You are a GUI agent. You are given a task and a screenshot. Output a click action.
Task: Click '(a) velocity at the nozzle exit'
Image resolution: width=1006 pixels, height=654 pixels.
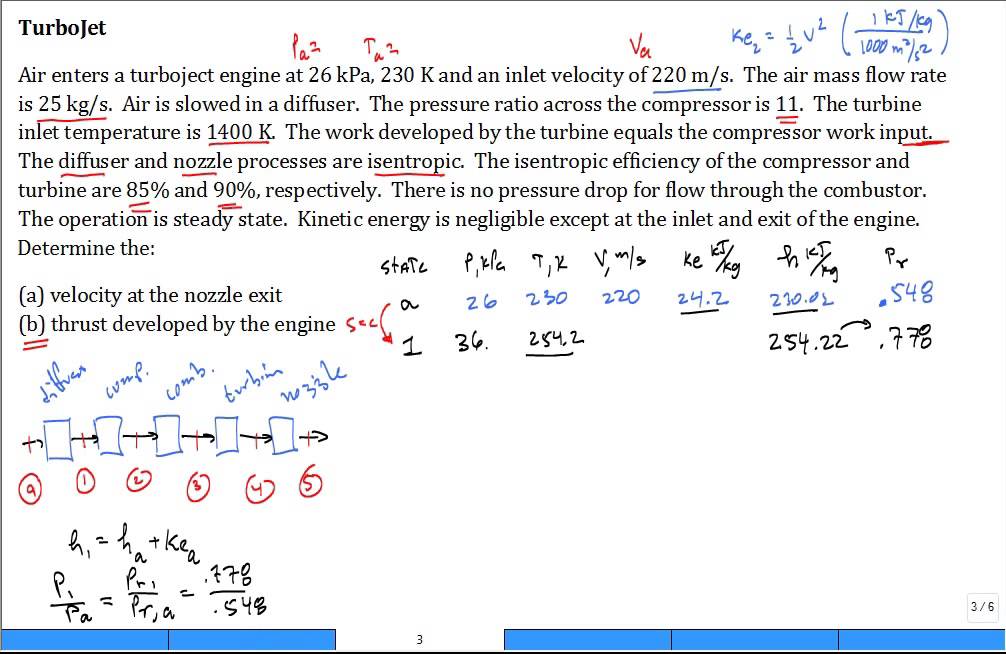click(x=150, y=295)
